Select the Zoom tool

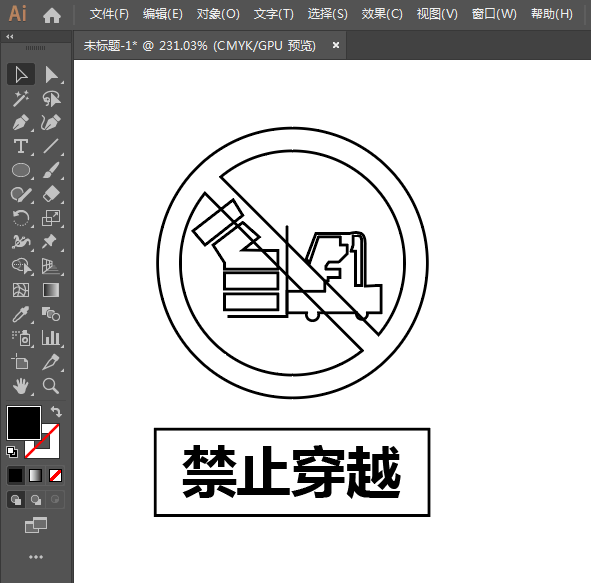pos(51,386)
